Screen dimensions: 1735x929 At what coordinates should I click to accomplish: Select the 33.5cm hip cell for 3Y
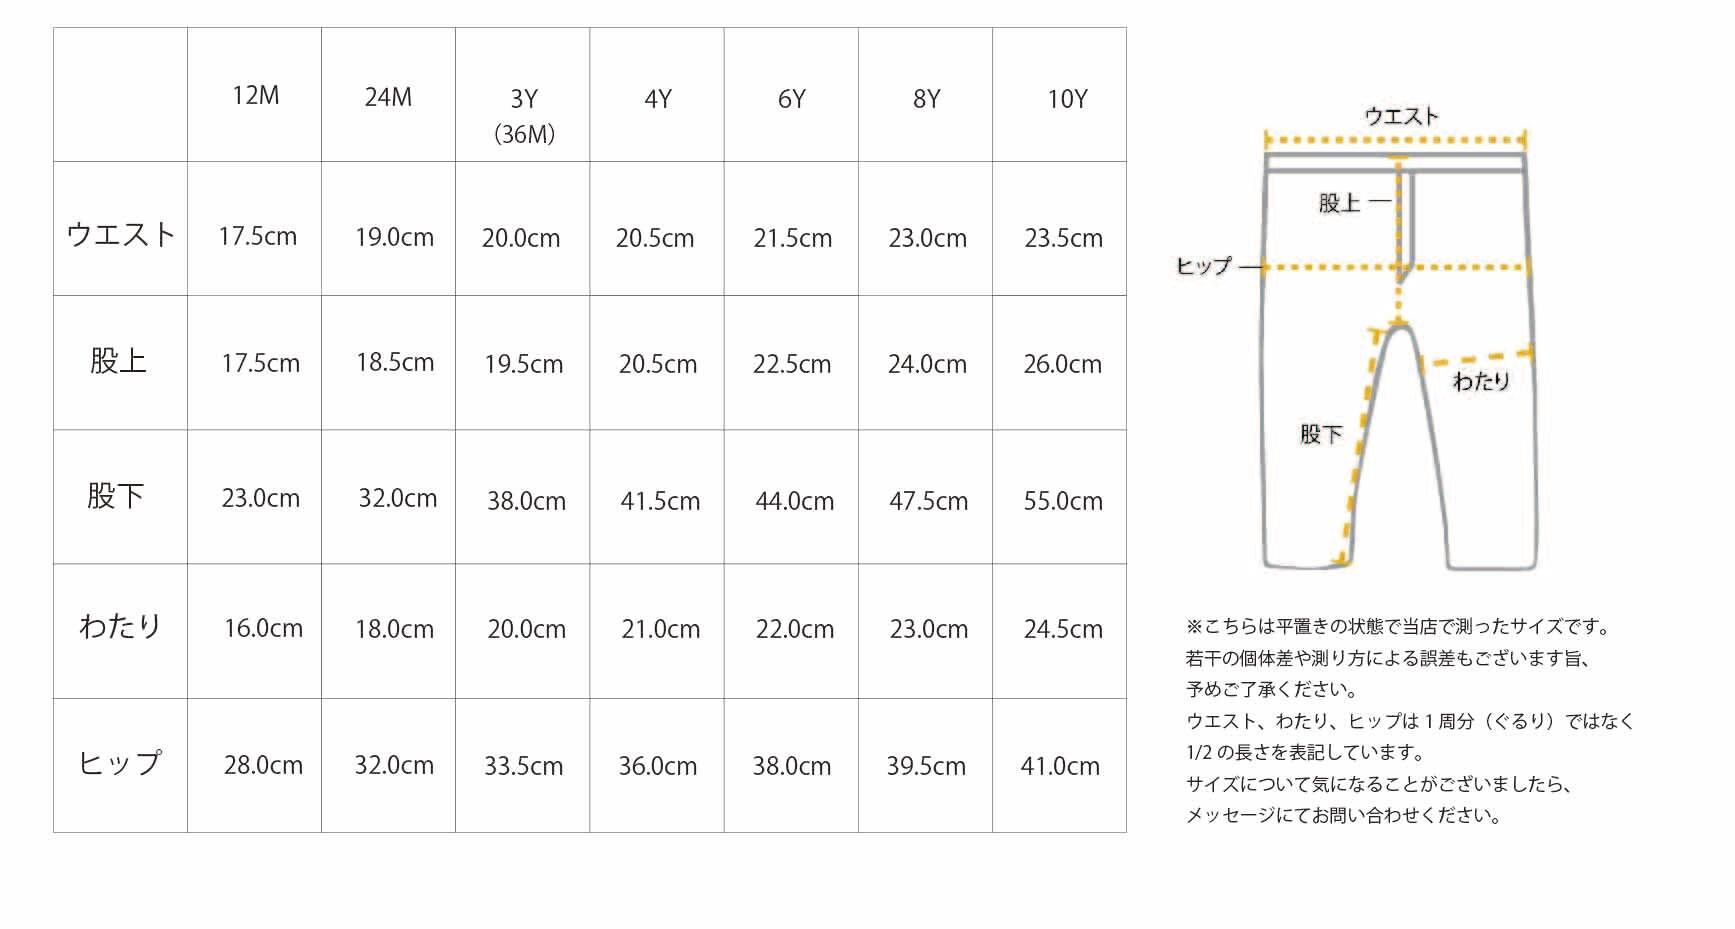click(x=523, y=767)
